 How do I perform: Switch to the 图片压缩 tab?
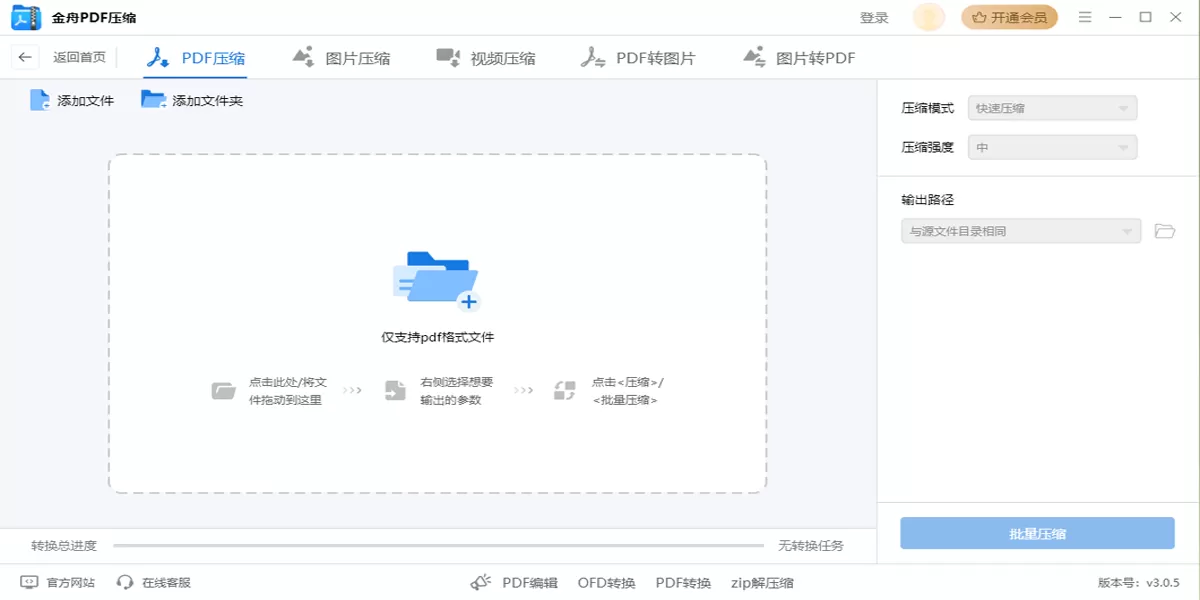tap(342, 58)
